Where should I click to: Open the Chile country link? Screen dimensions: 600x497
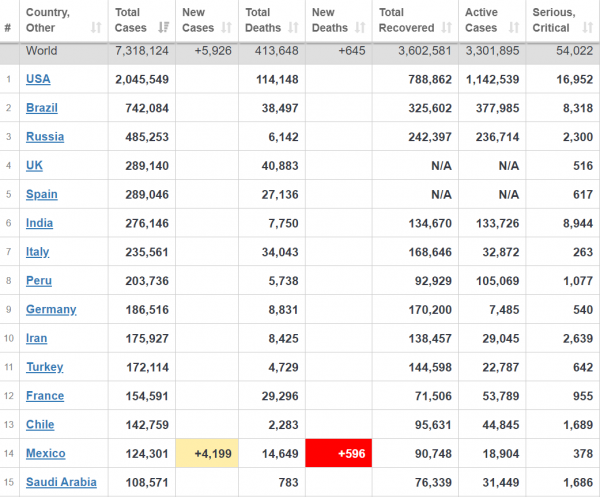coord(40,425)
